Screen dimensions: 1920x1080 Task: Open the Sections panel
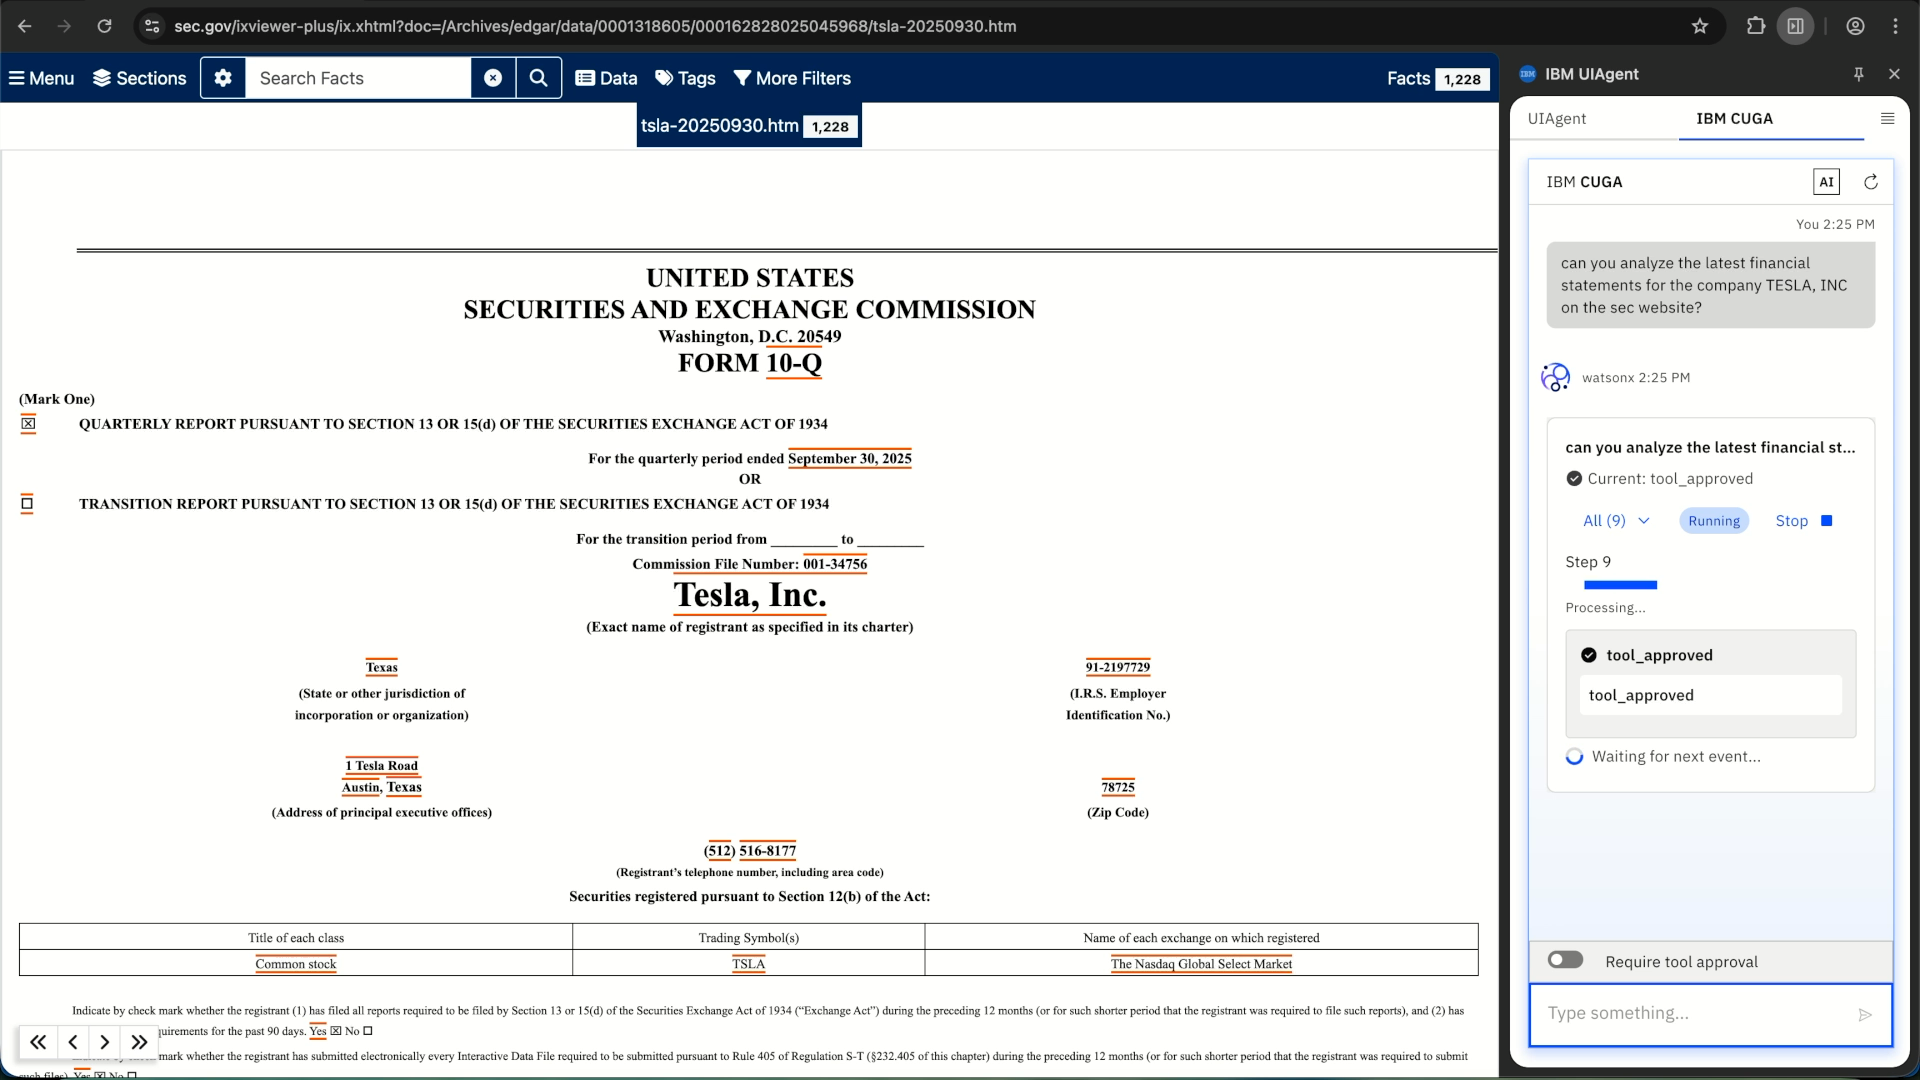click(140, 78)
